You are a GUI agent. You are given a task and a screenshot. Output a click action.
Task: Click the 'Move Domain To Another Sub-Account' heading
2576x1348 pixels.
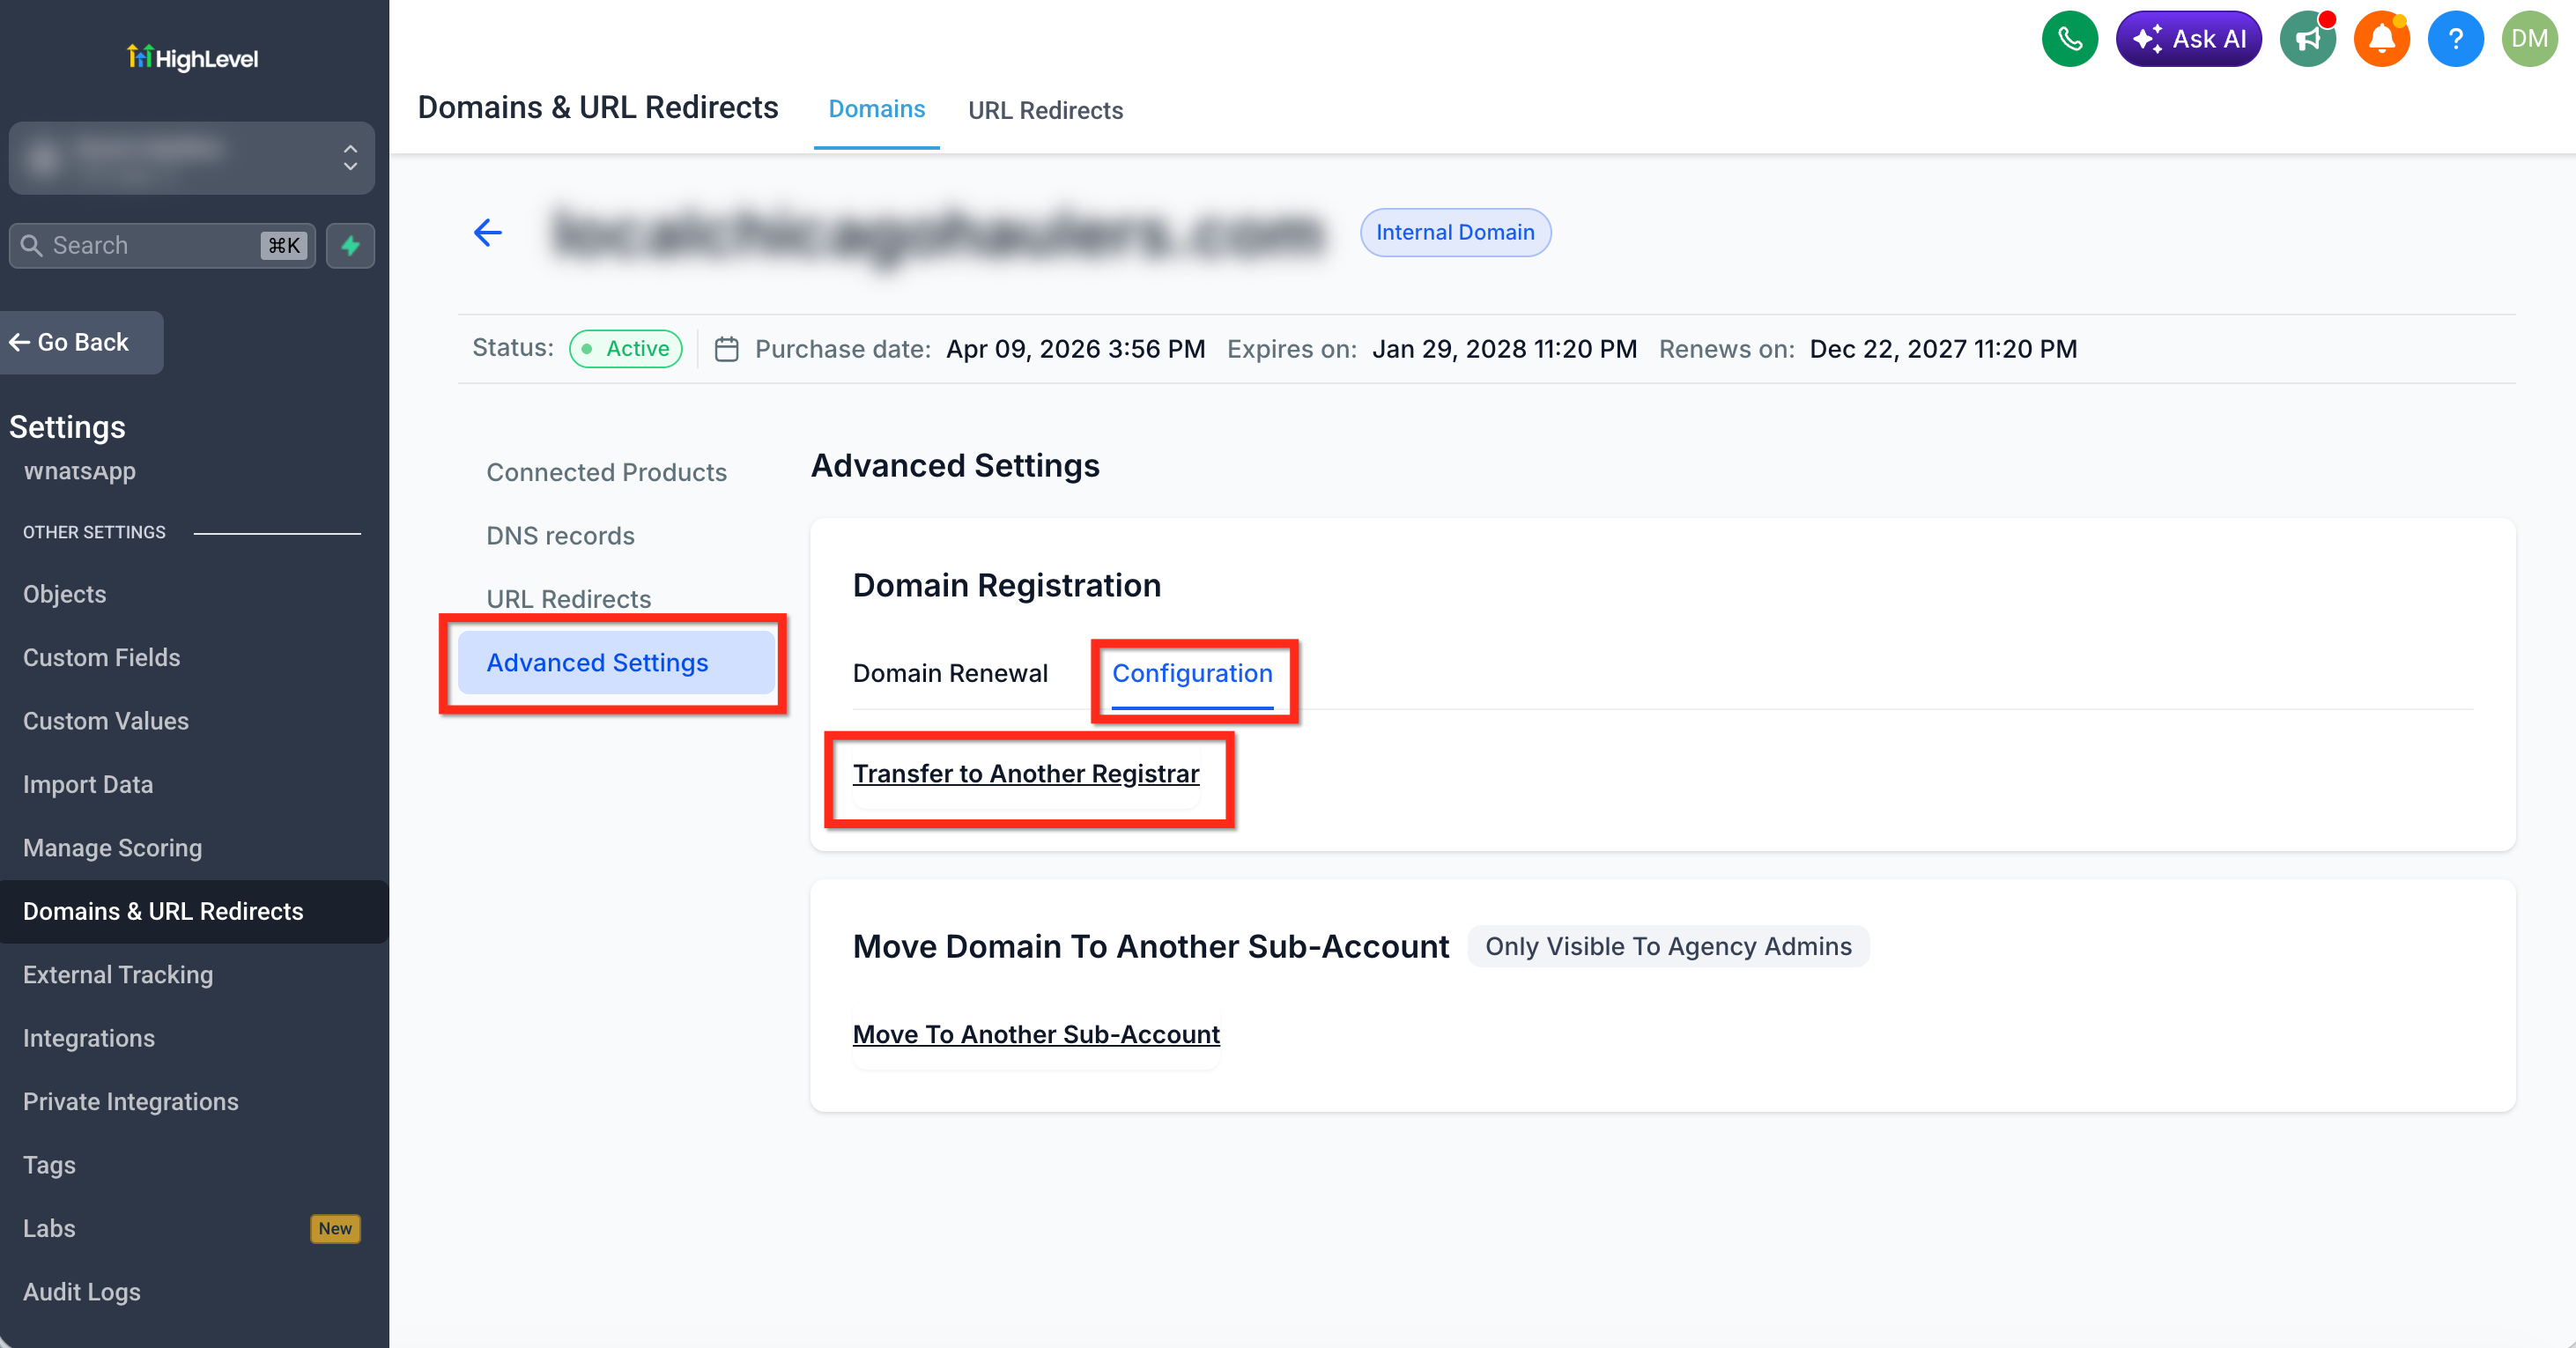click(1150, 946)
